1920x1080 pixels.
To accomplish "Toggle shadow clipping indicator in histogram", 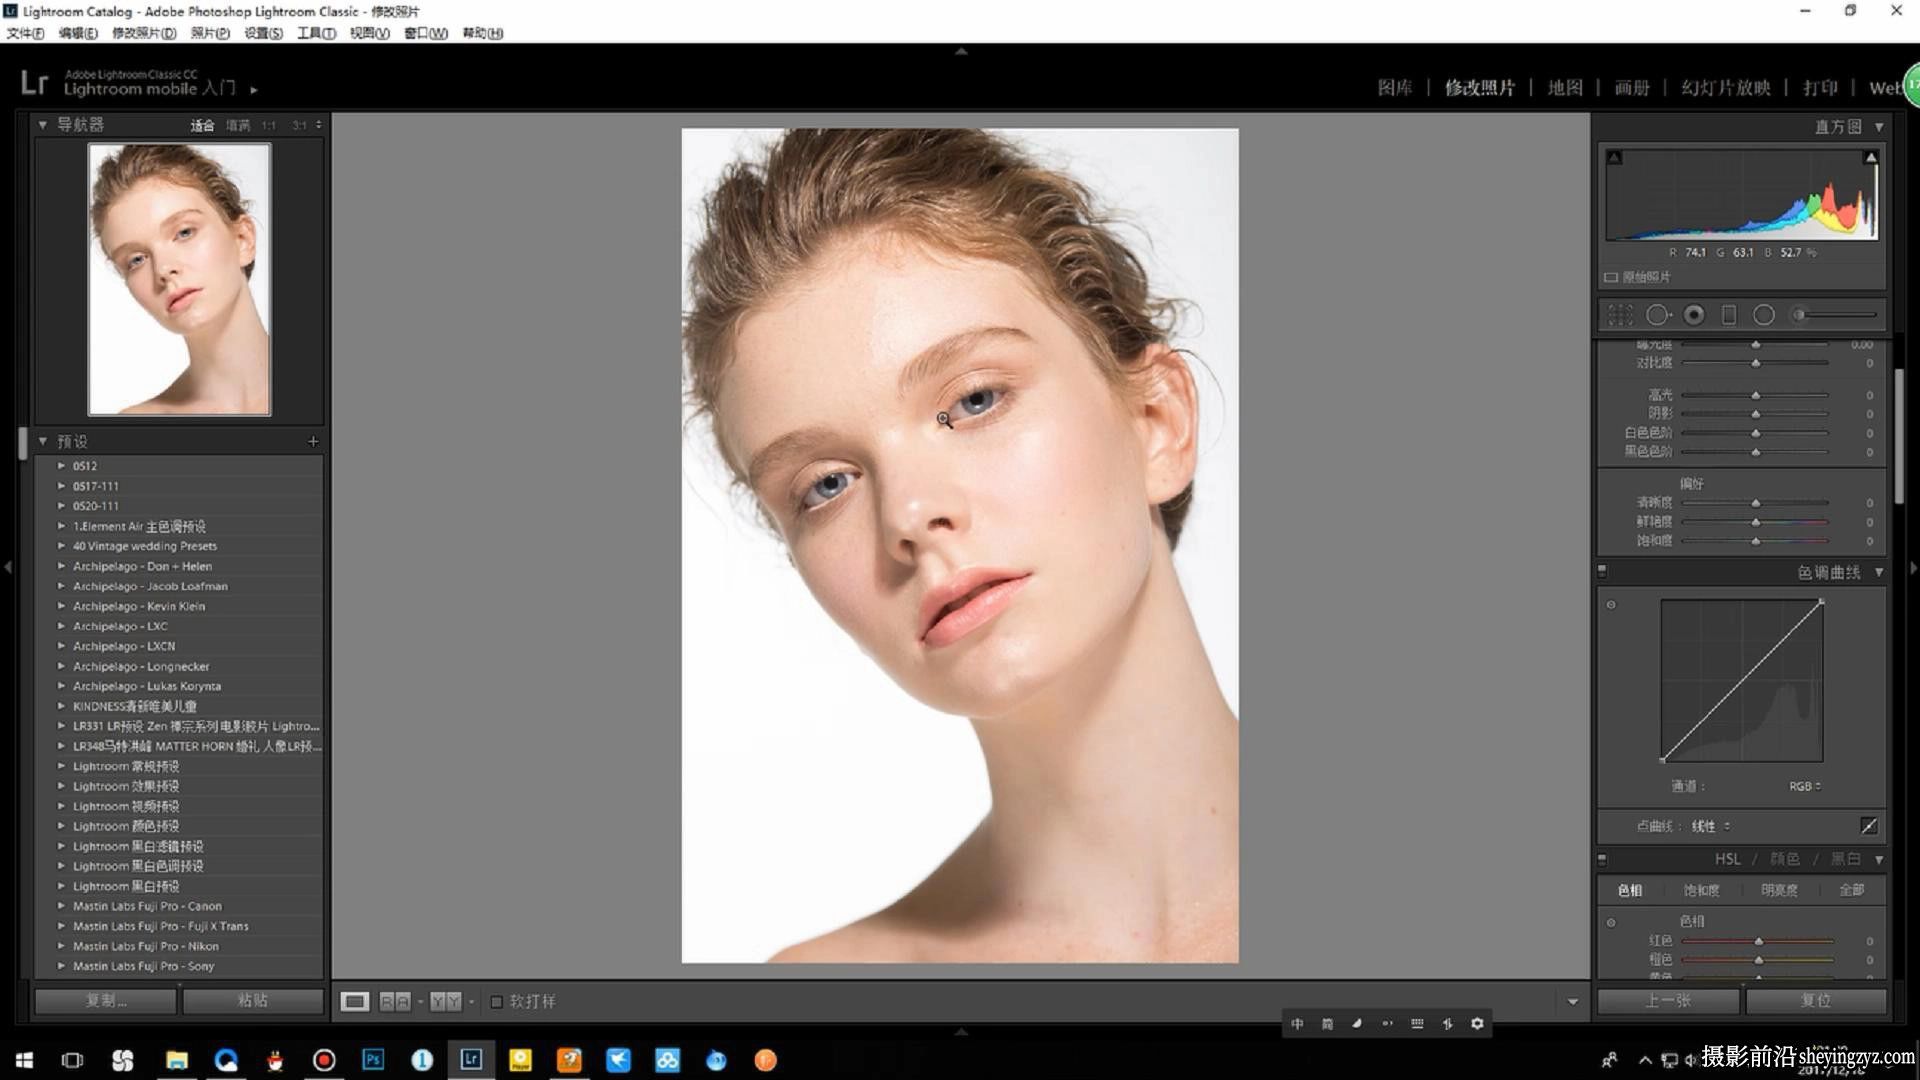I will 1615,158.
